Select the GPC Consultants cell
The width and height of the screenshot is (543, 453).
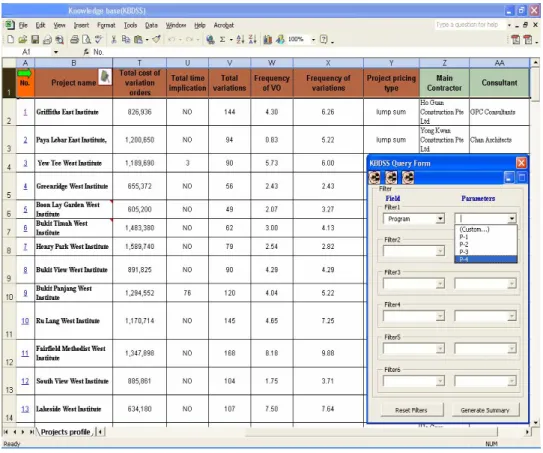point(499,112)
